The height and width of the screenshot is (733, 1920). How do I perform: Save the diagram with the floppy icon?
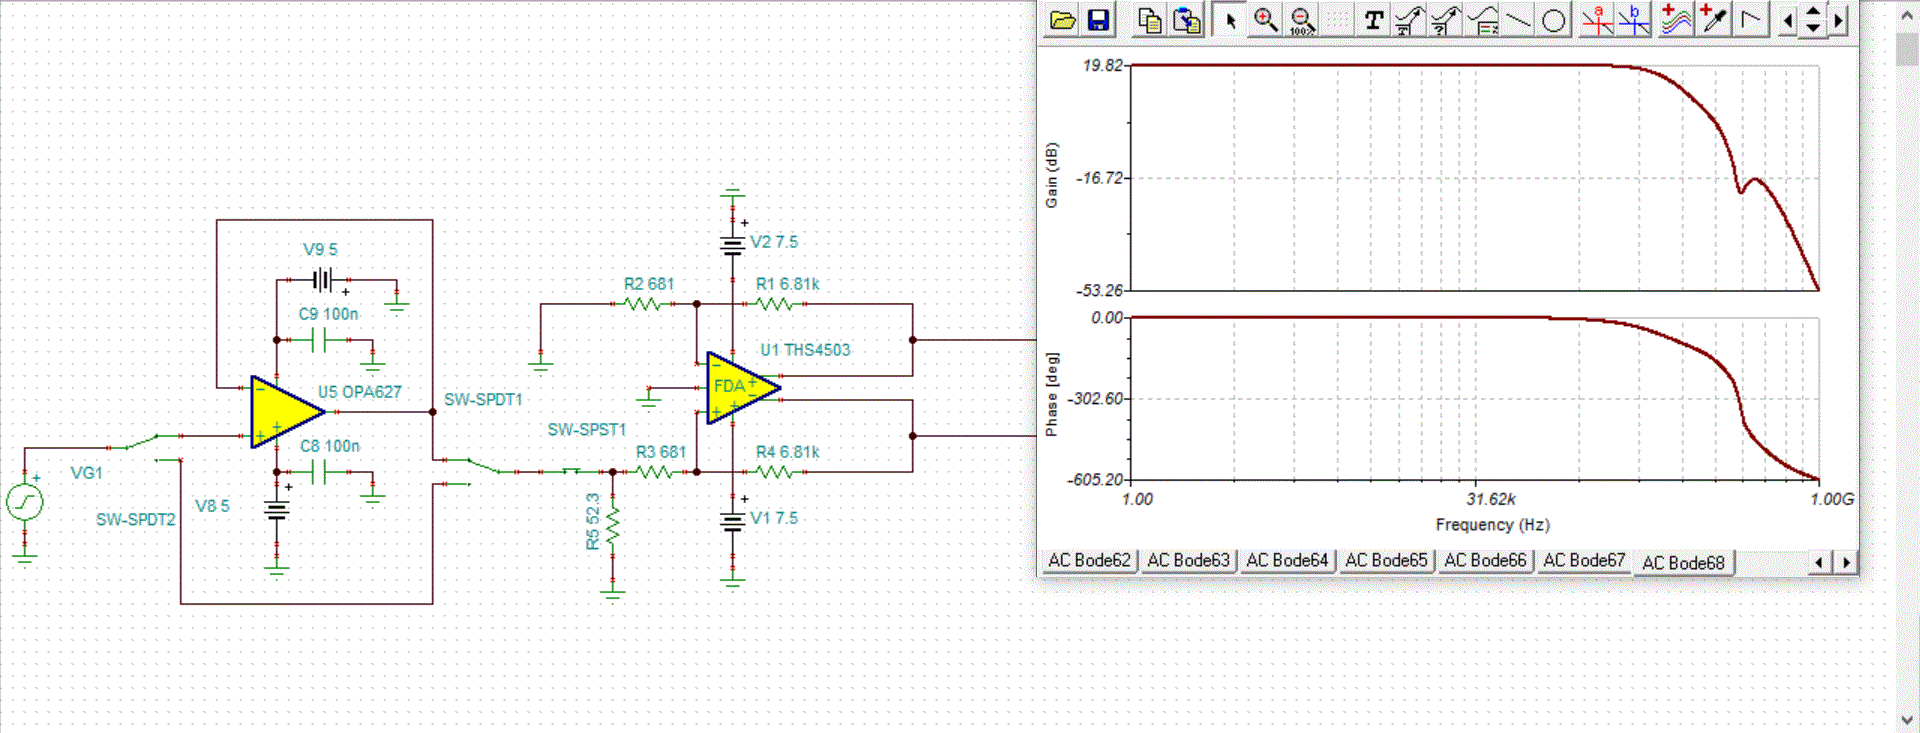pos(1098,20)
